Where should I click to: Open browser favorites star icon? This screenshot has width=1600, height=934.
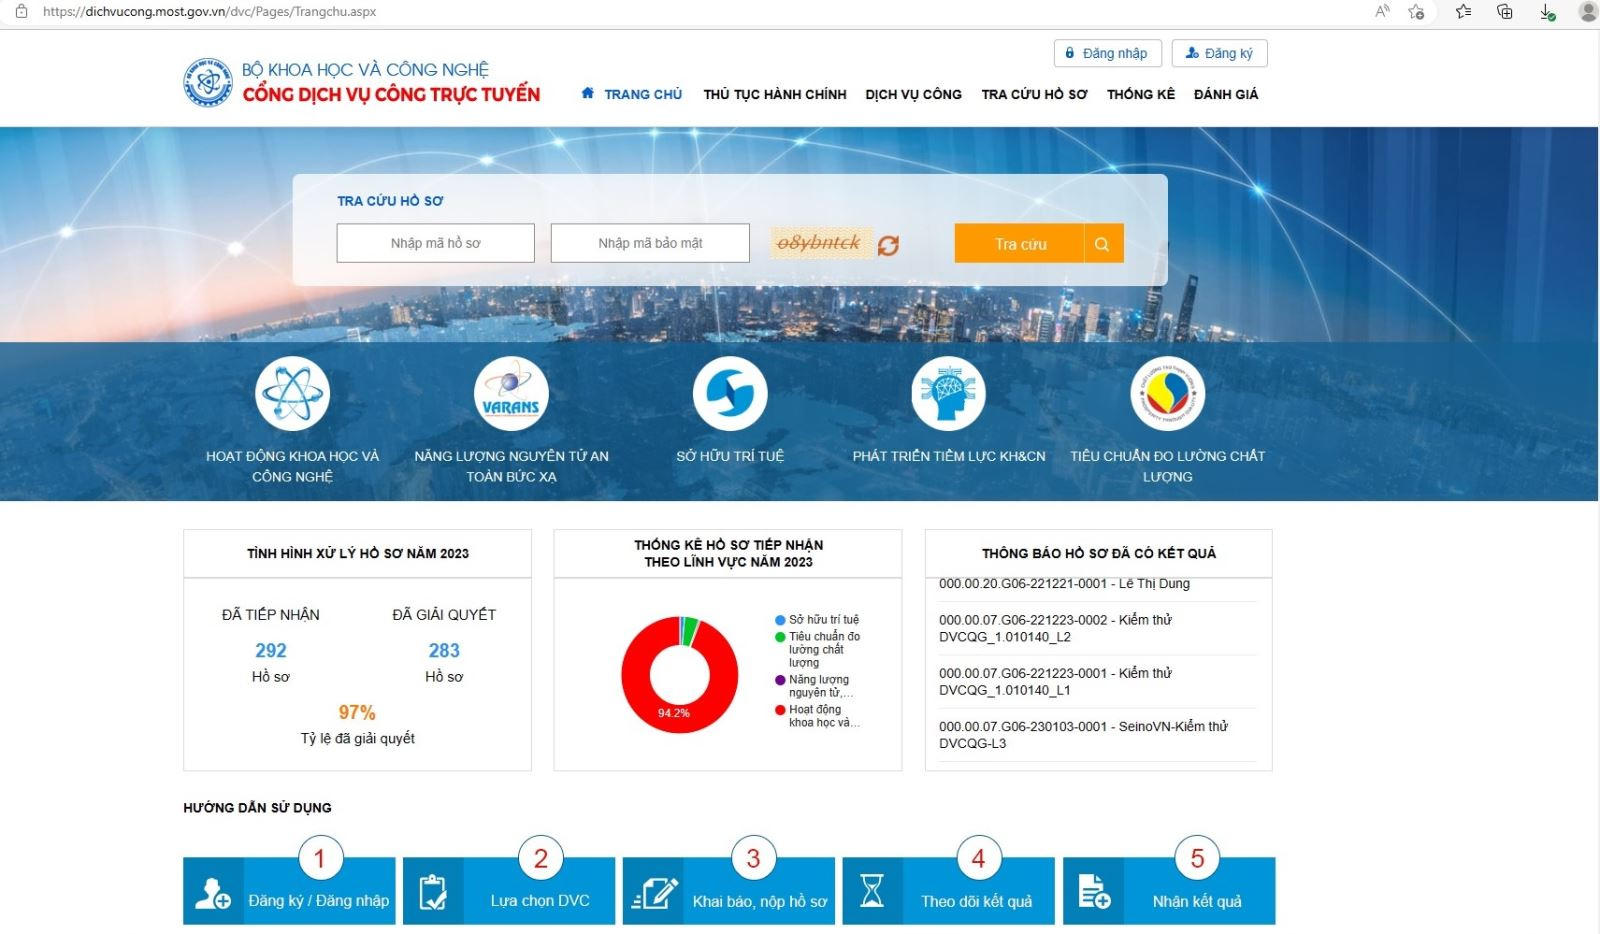(x=1463, y=12)
